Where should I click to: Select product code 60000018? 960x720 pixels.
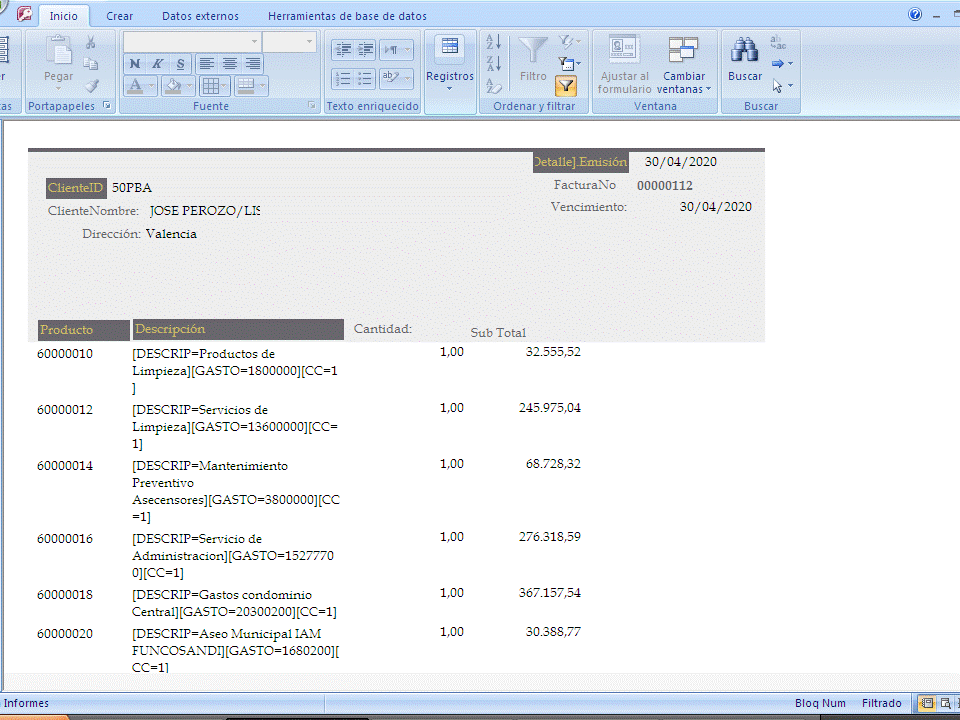coord(65,595)
